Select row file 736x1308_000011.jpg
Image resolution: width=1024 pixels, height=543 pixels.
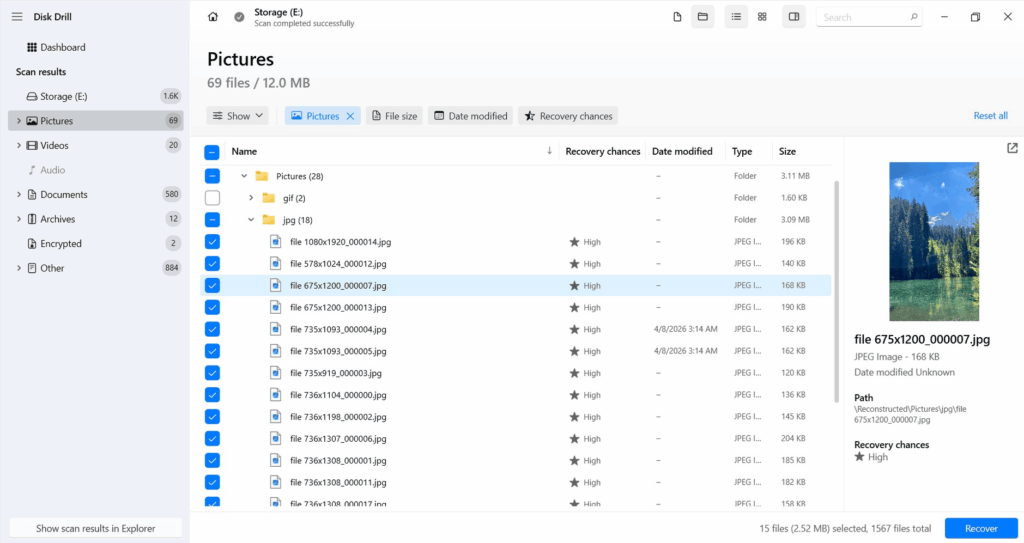515,482
